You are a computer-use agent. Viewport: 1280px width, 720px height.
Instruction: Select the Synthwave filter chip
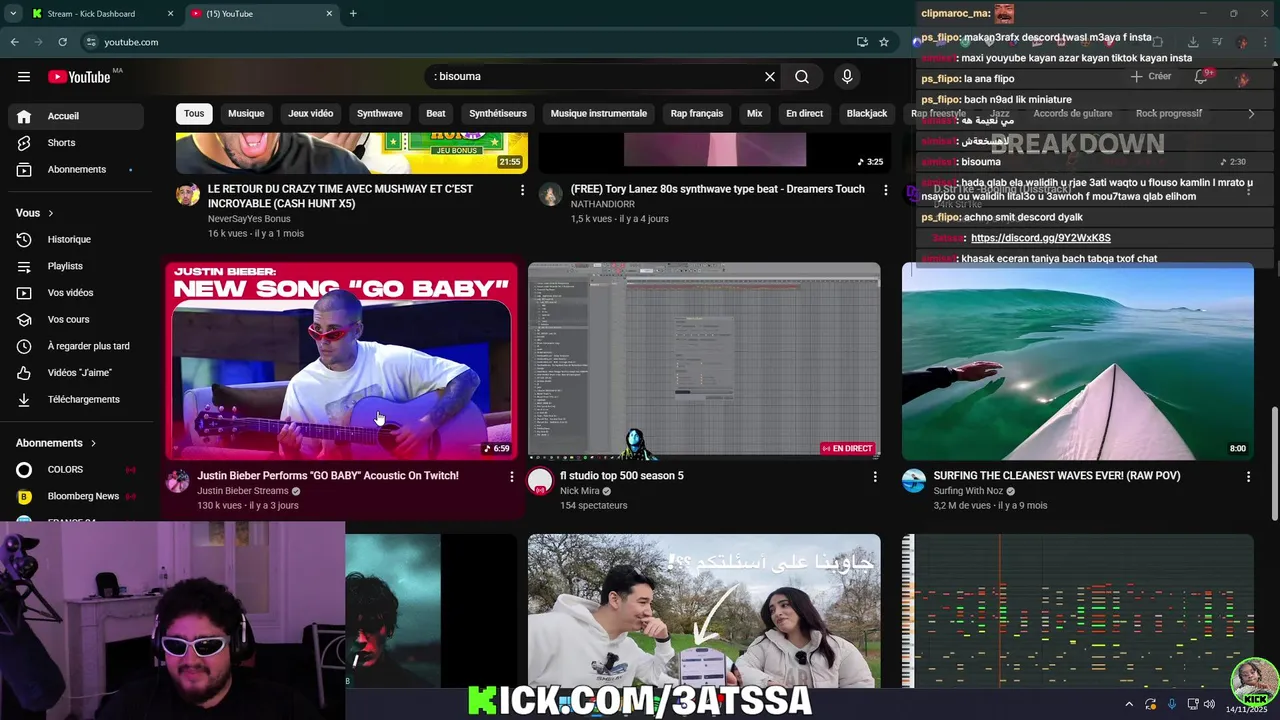pyautogui.click(x=380, y=114)
